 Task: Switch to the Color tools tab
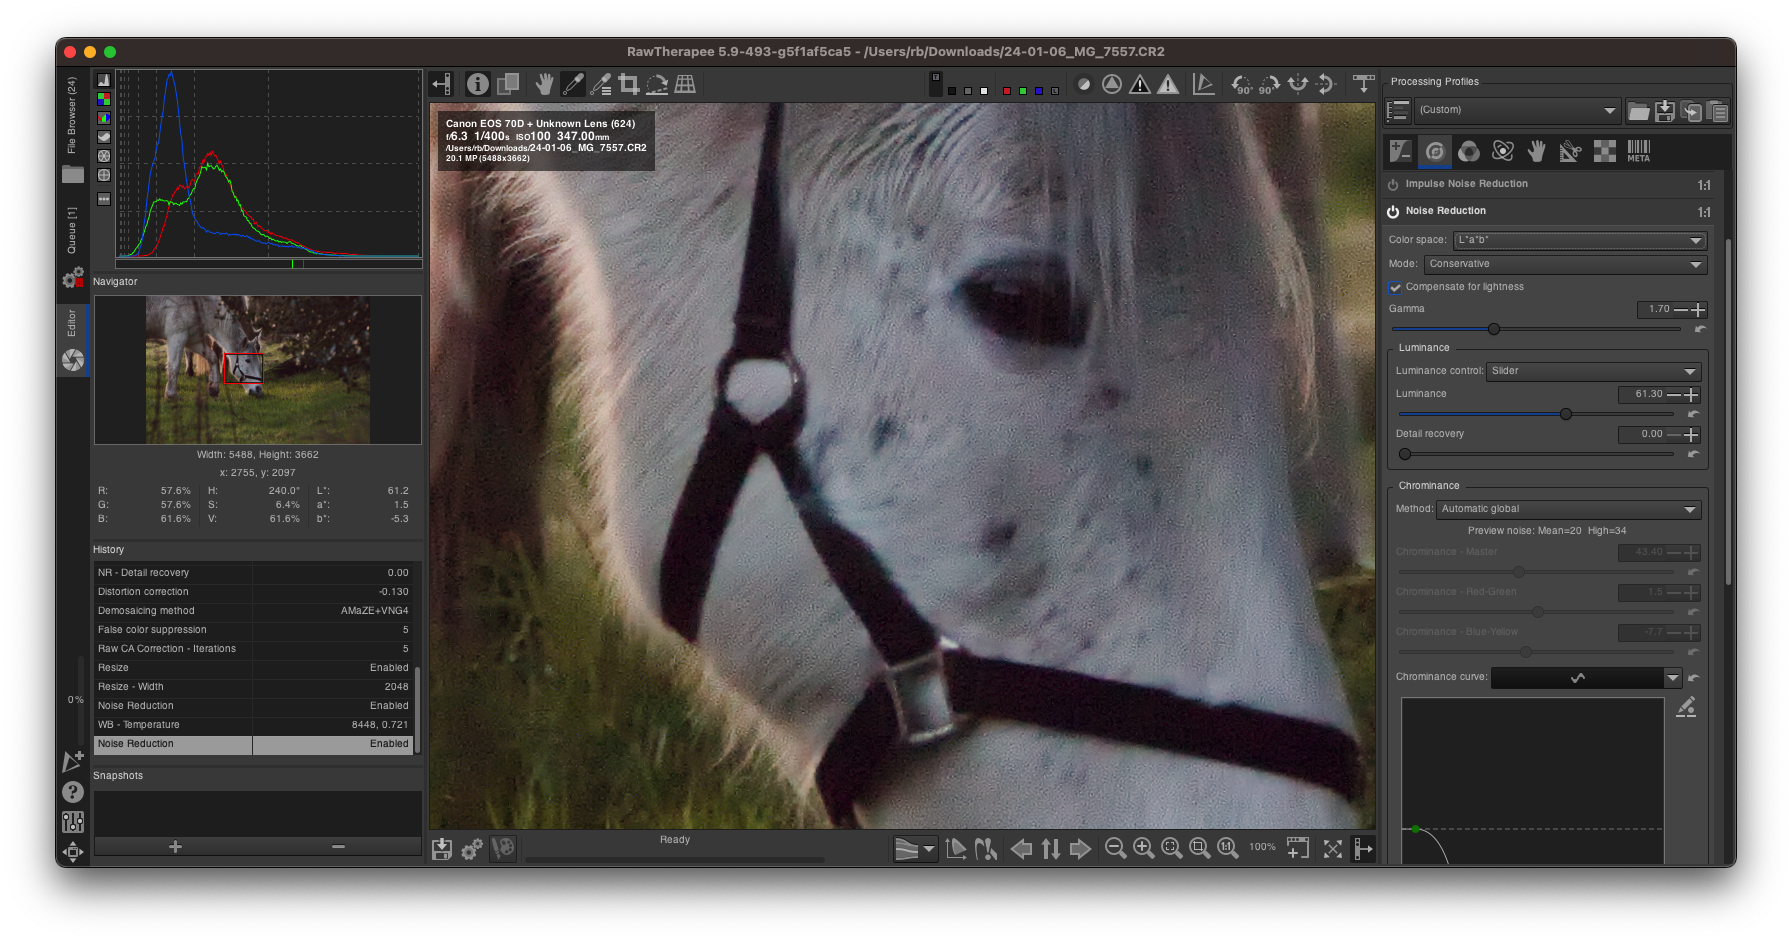[x=1469, y=151]
